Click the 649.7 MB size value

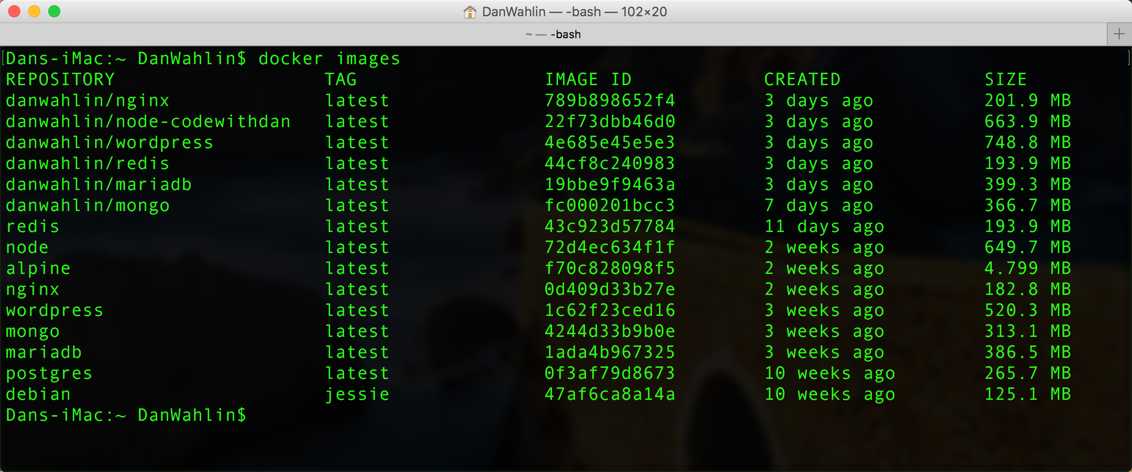click(1028, 248)
